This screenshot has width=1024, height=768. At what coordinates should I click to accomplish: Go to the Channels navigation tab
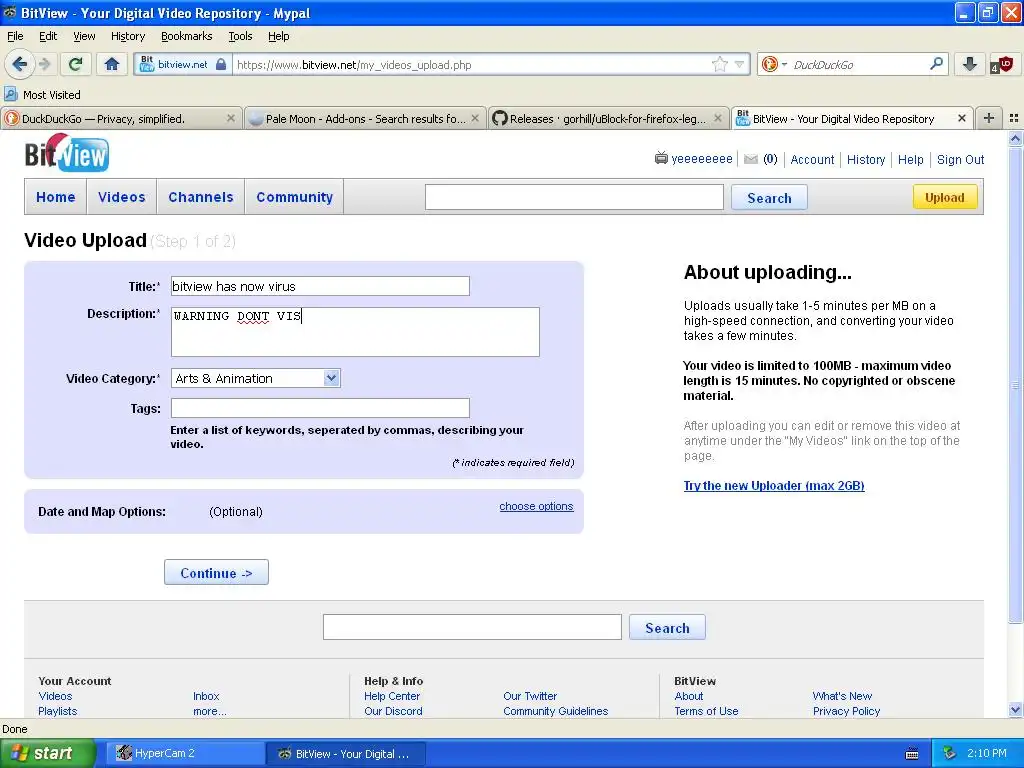click(x=200, y=197)
